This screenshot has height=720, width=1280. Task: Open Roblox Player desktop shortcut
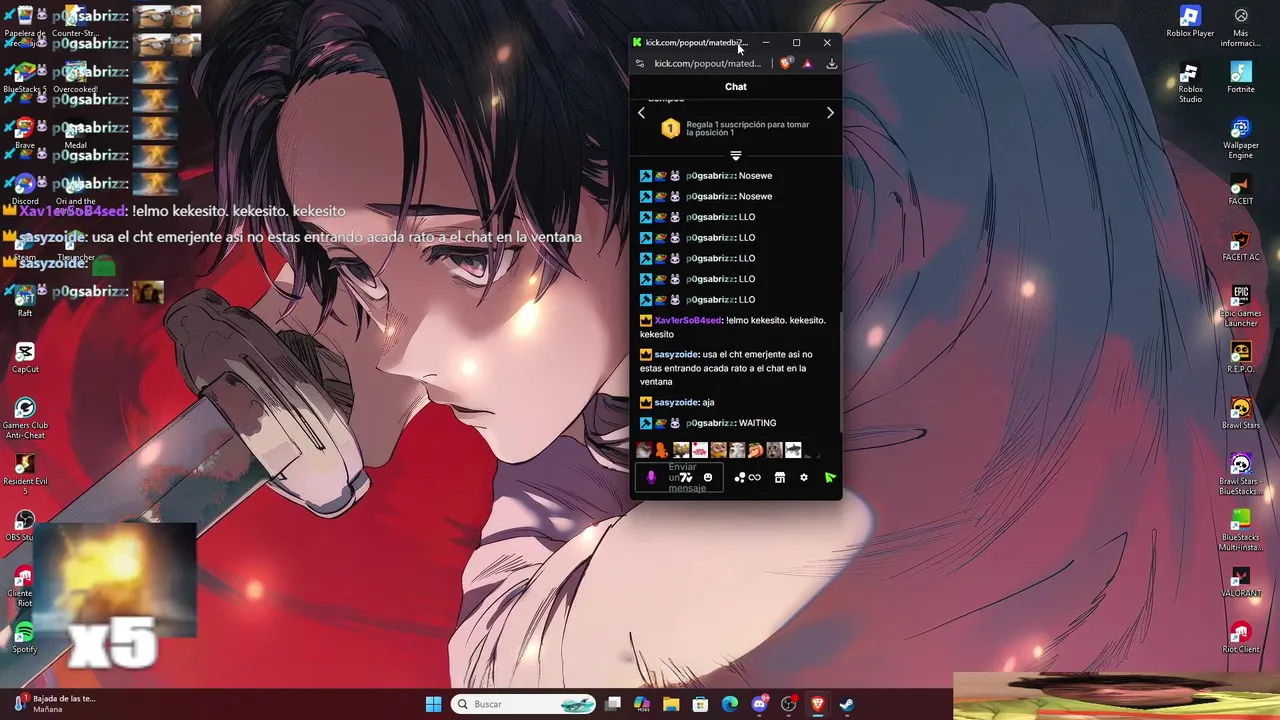(1190, 22)
